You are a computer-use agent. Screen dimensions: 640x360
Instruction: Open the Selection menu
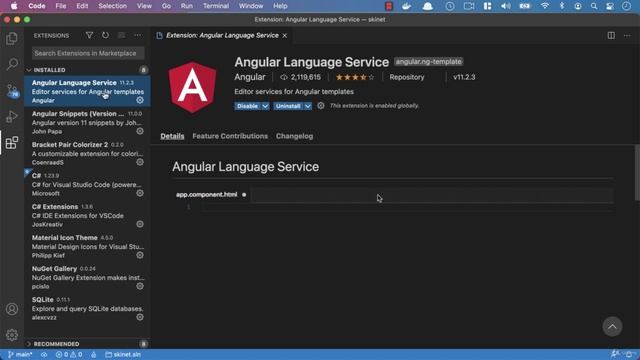click(112, 6)
